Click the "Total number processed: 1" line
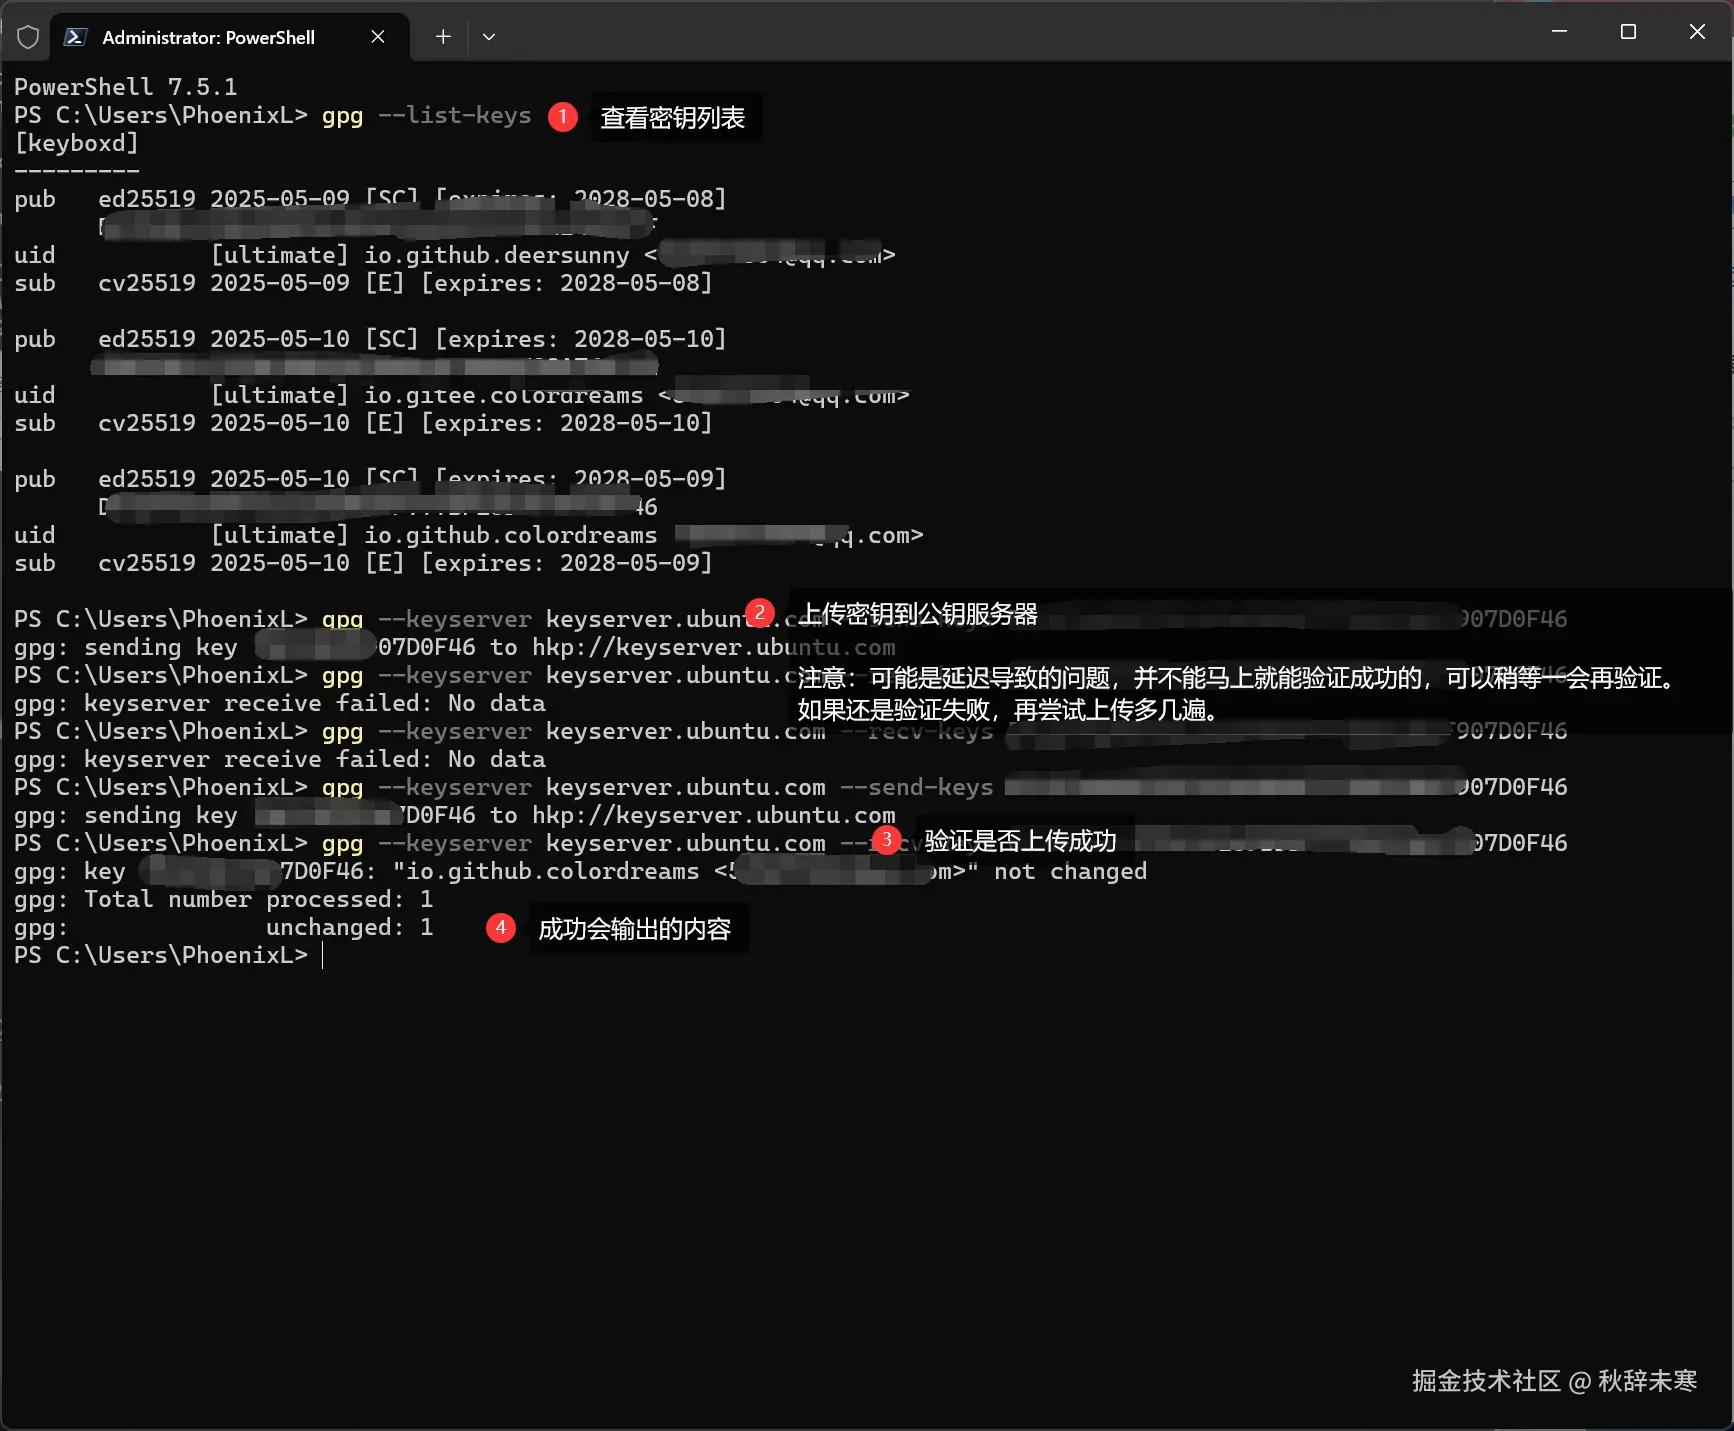This screenshot has height=1431, width=1734. tap(224, 899)
